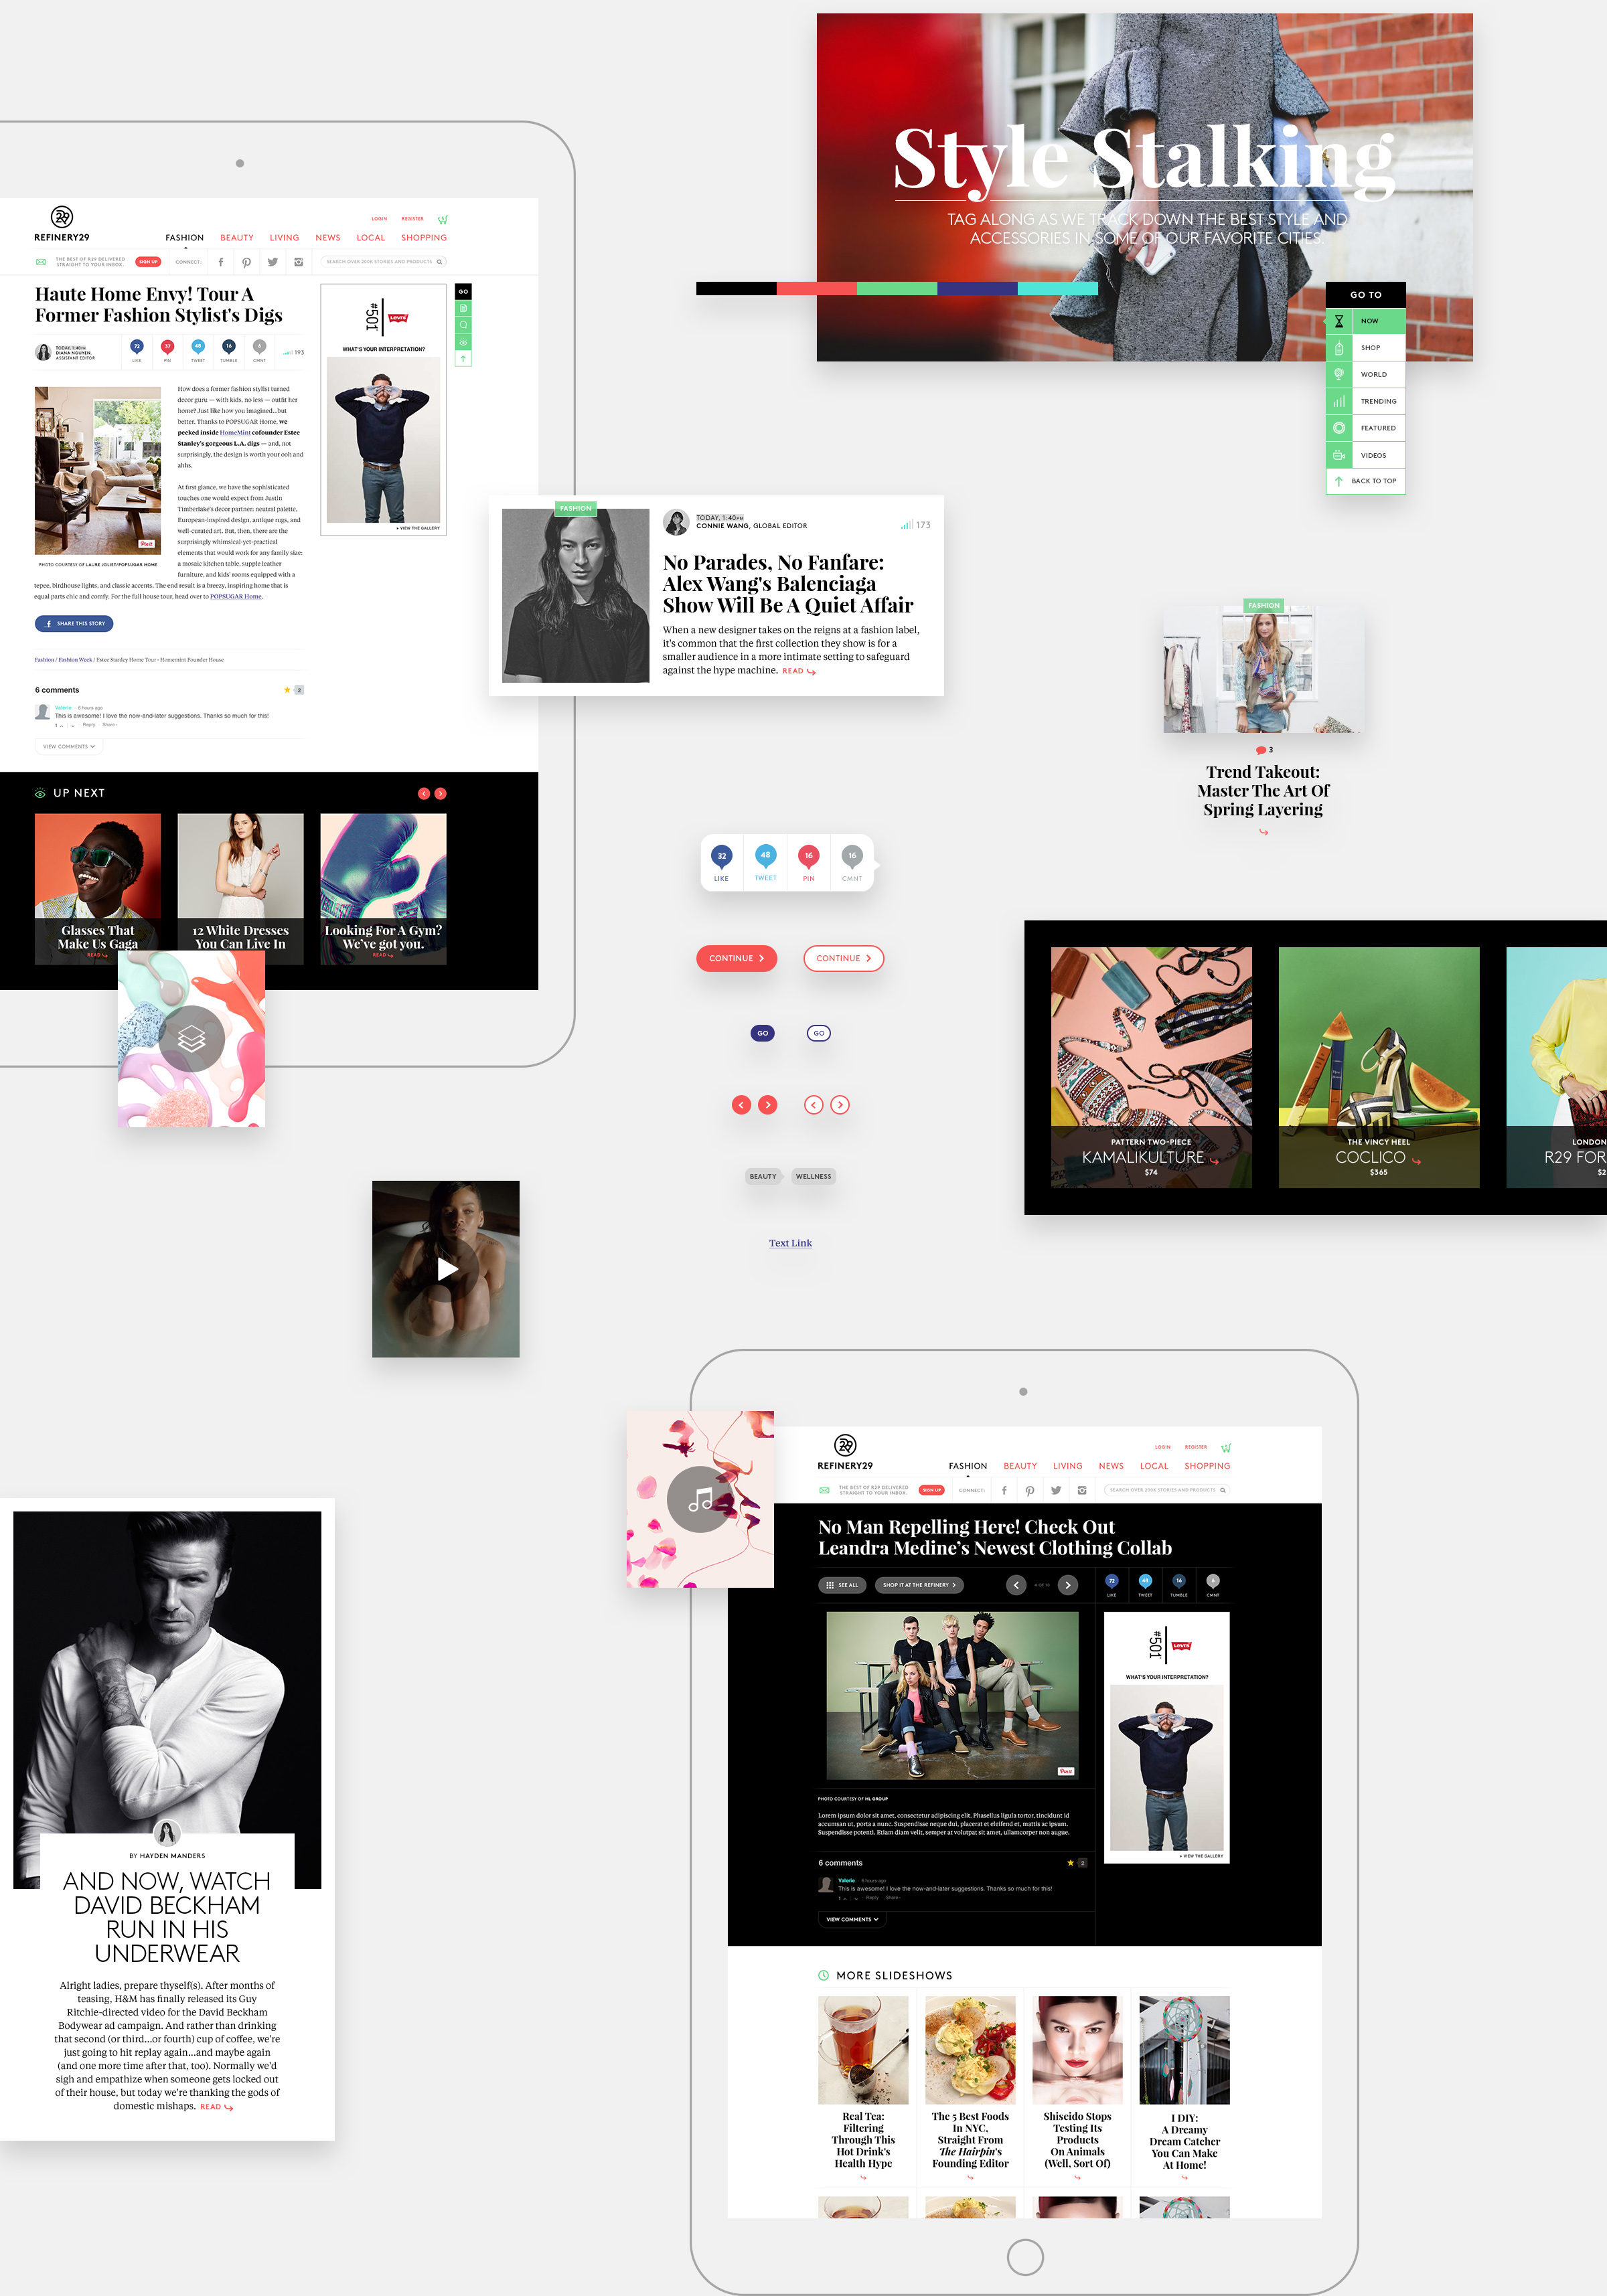Click the 32 Like share bubble
This screenshot has height=2296, width=1607.
coord(721,857)
